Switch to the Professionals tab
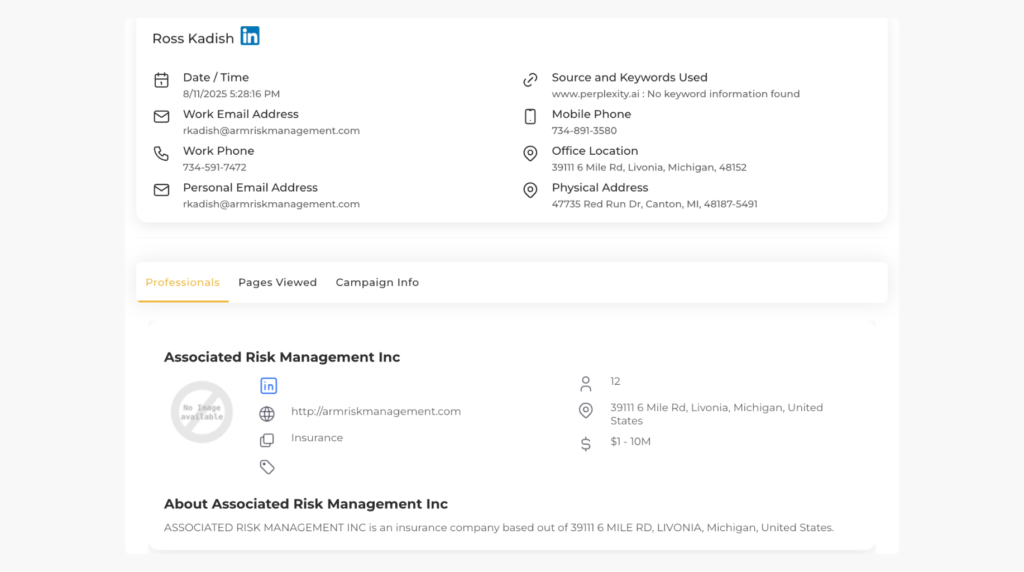 (x=182, y=283)
